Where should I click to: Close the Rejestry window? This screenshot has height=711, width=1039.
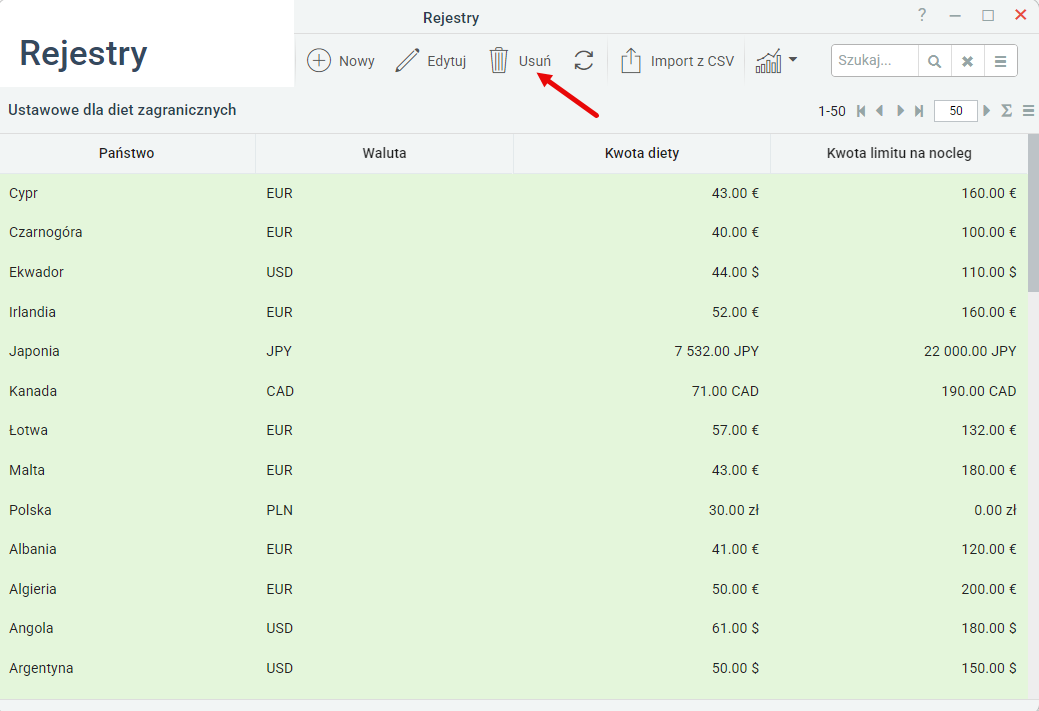click(1020, 15)
